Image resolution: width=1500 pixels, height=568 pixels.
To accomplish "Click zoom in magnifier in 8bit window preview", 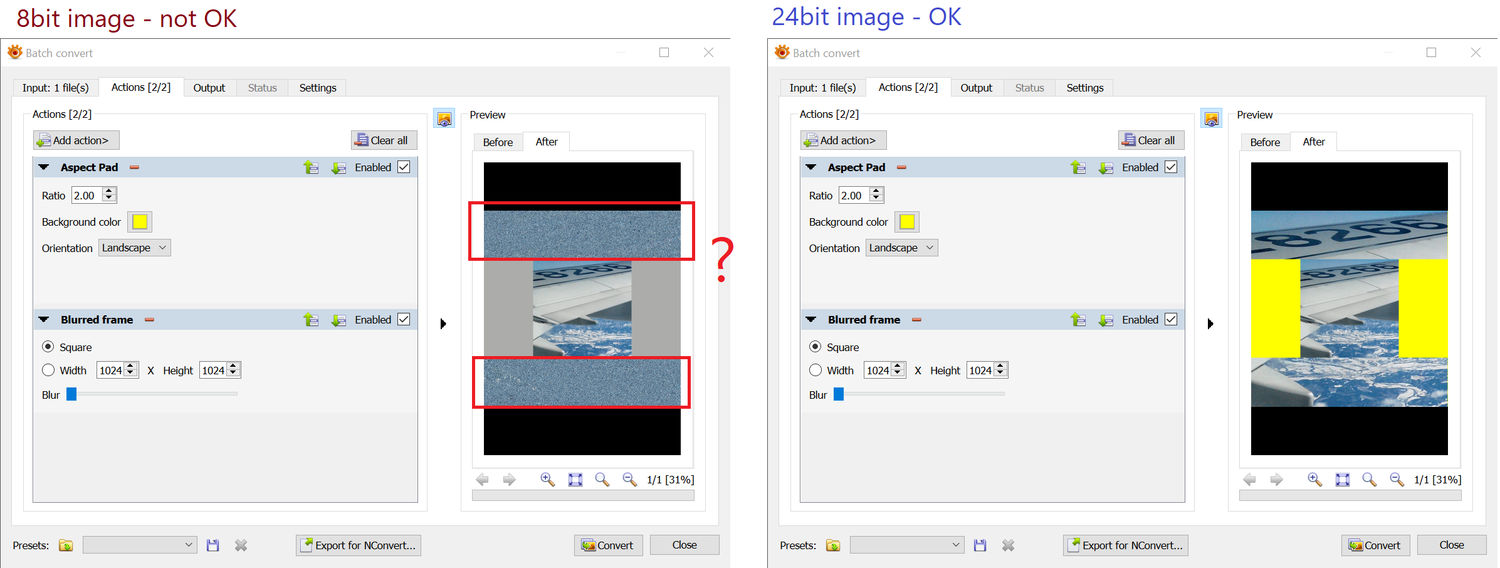I will tap(547, 480).
